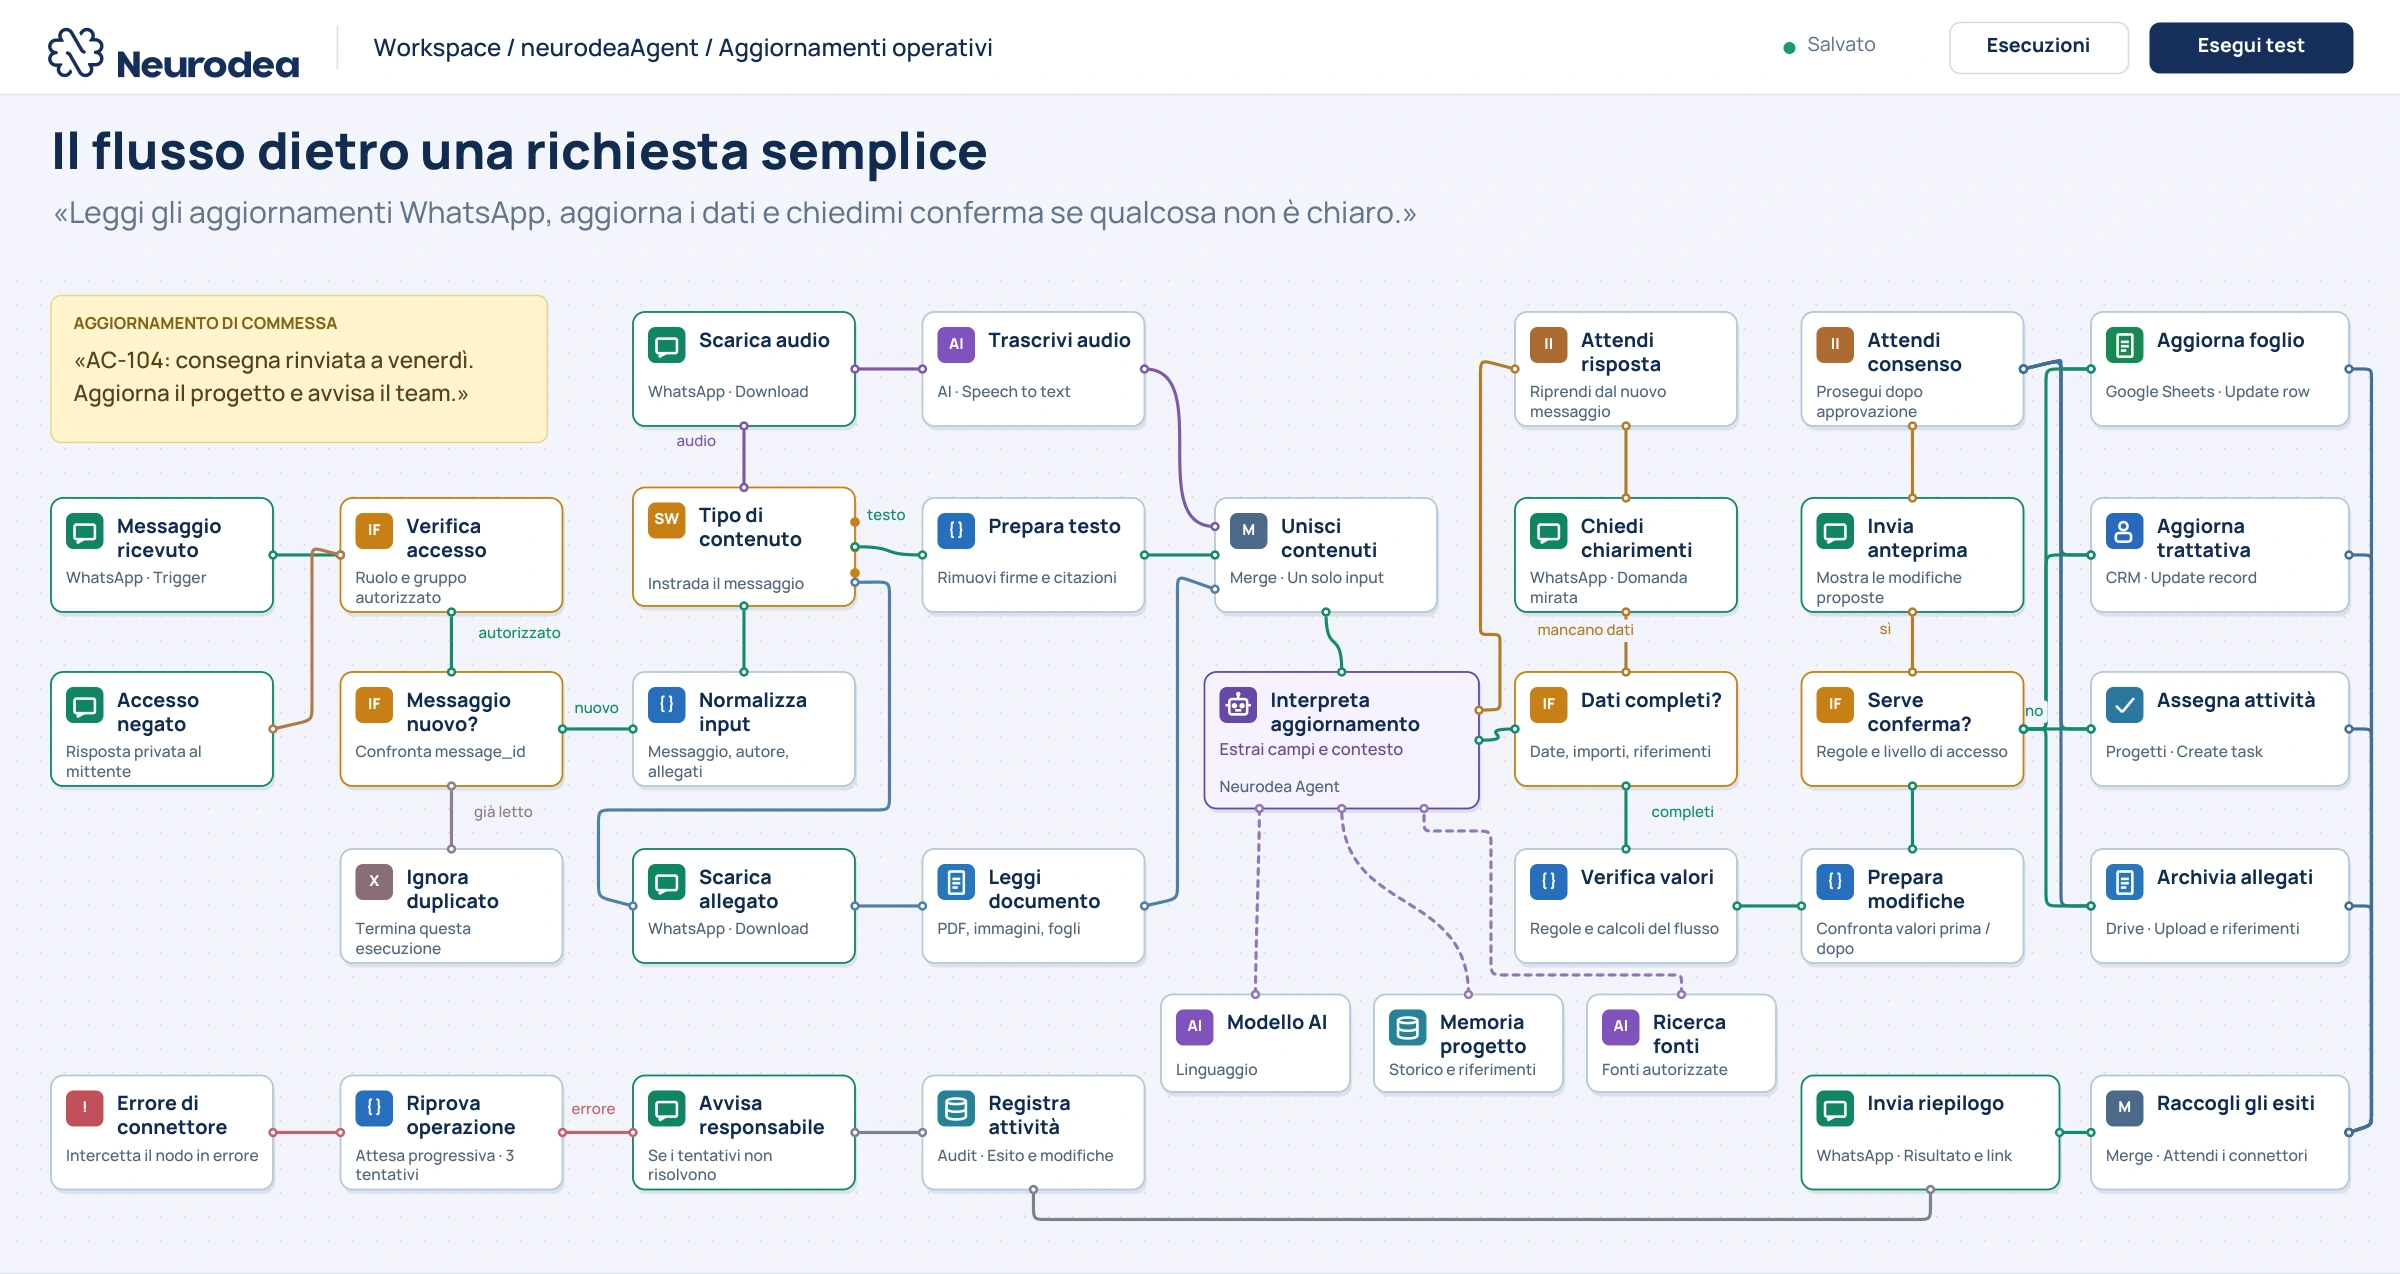
Task: Click the 'Neurodea Agent' label in Interpreta node
Action: point(1279,787)
